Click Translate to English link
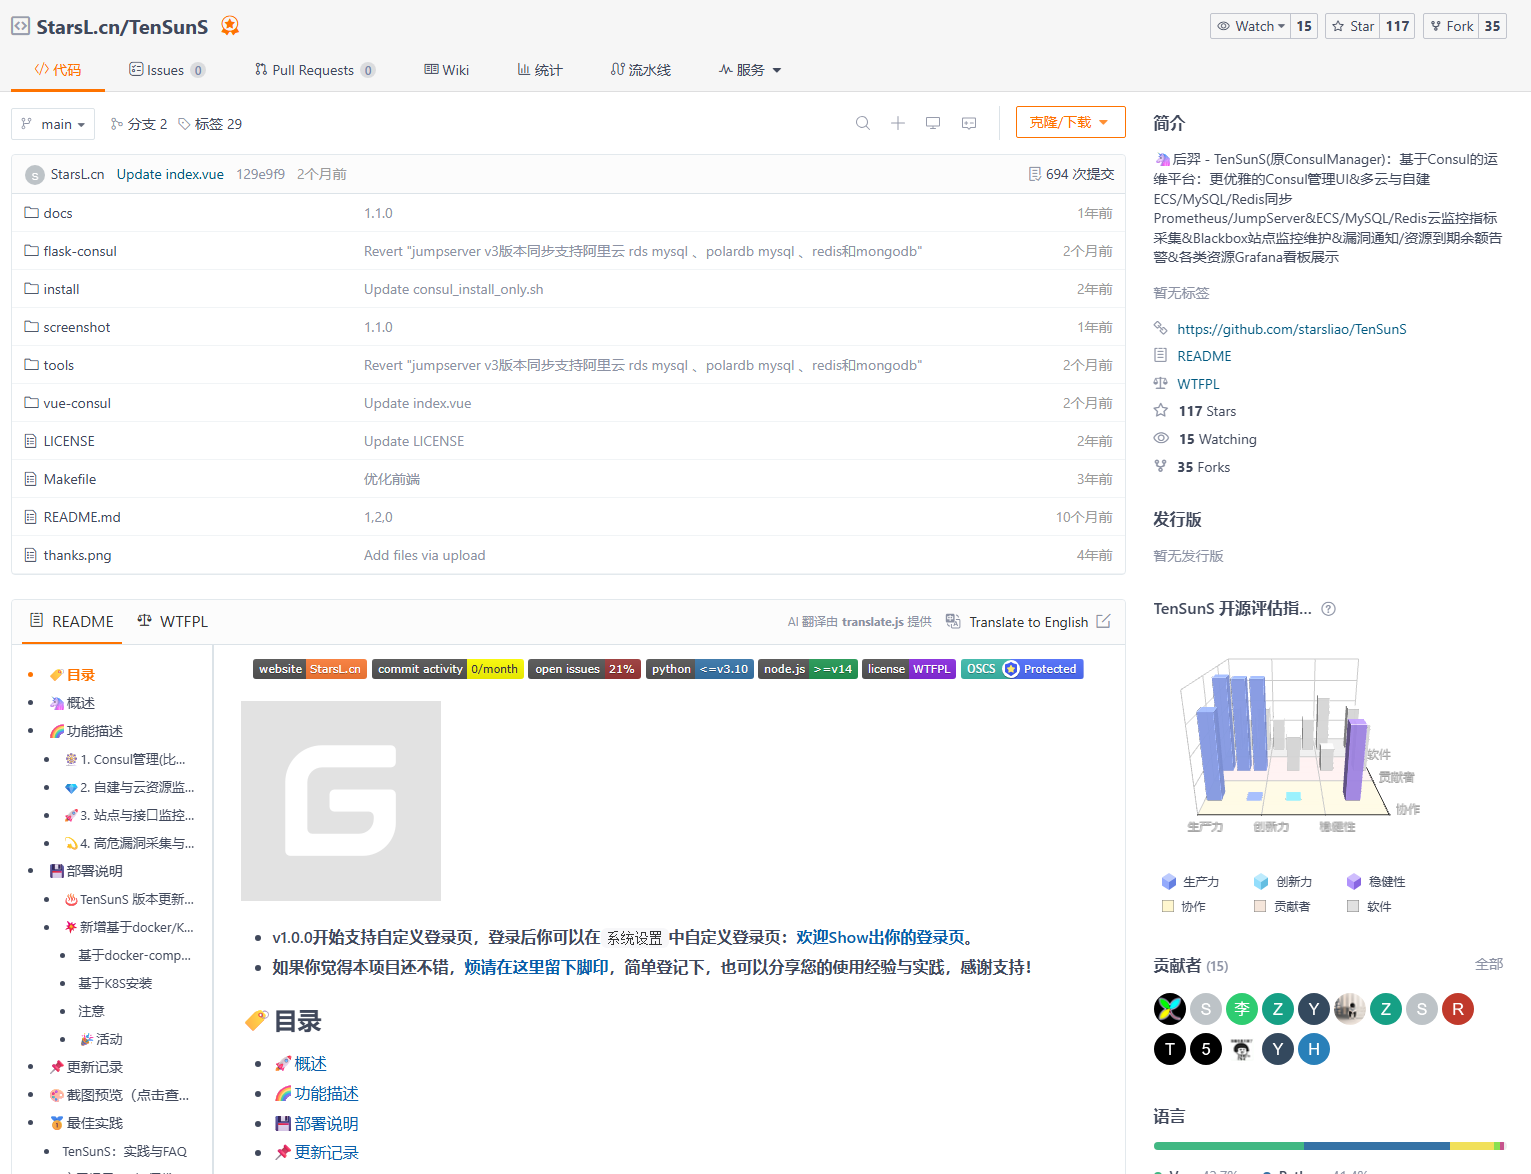Viewport: 1531px width, 1174px height. click(x=1028, y=622)
